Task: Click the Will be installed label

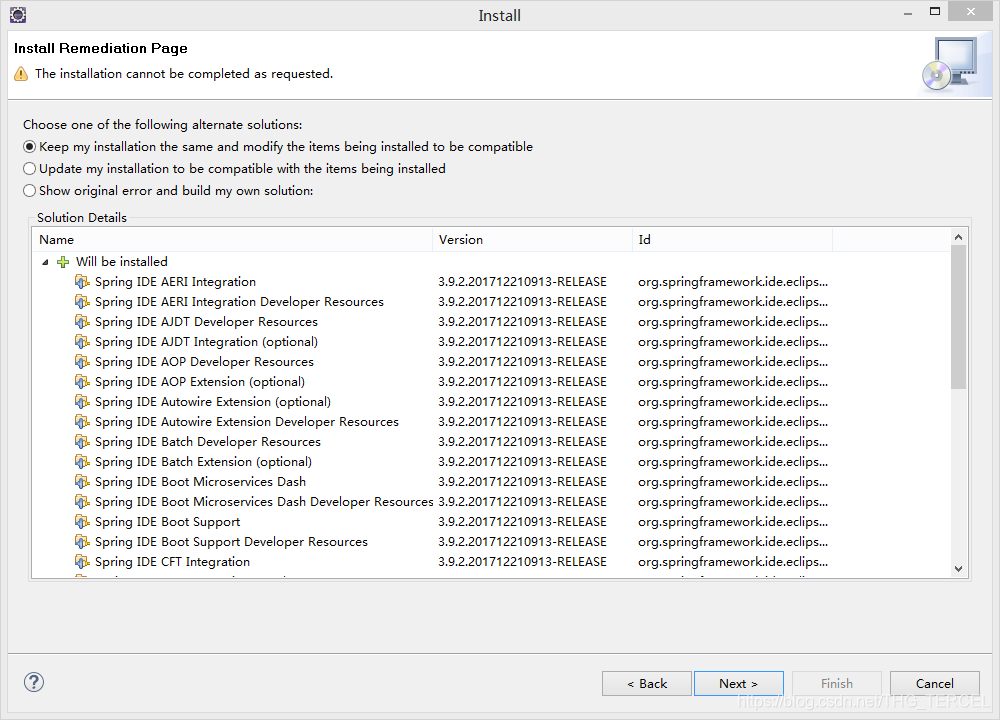Action: pyautogui.click(x=122, y=261)
